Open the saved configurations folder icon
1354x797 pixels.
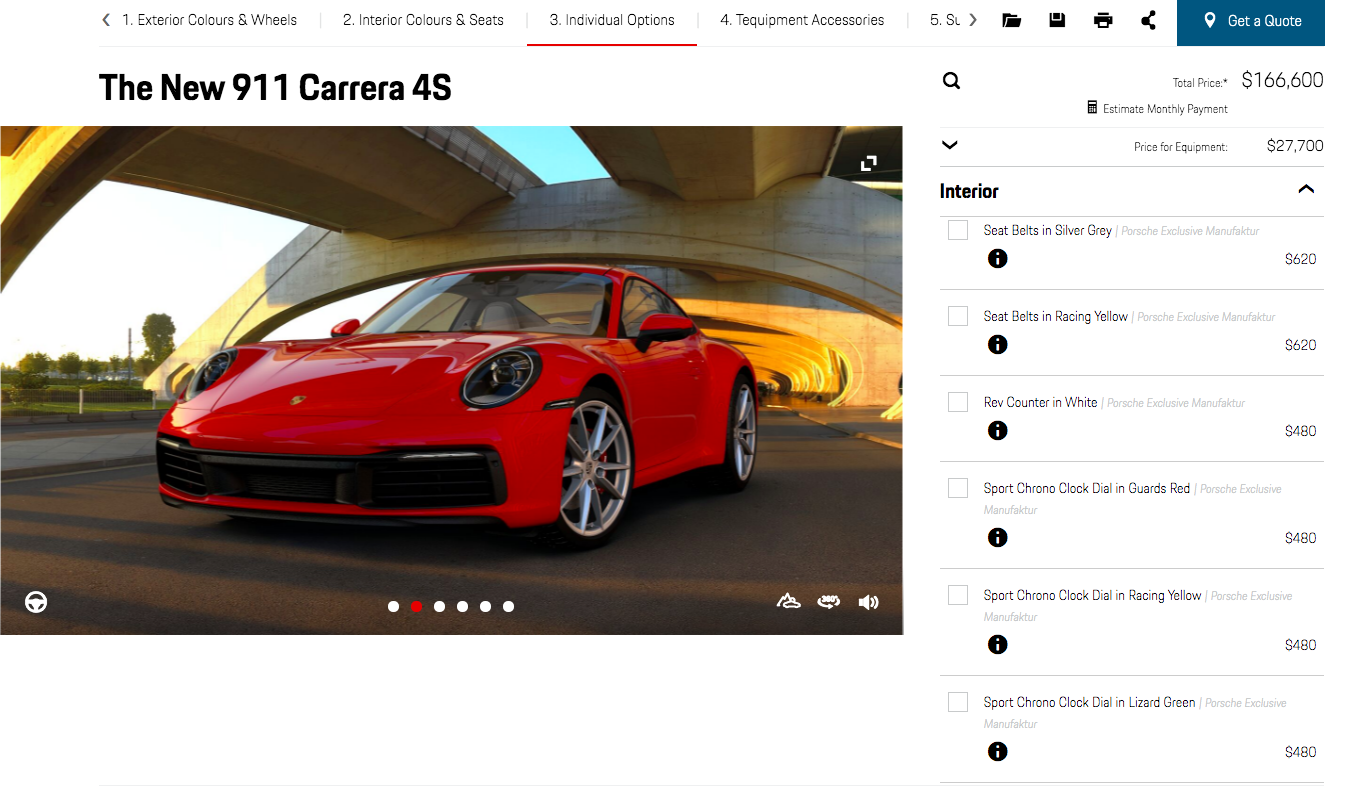1011,20
